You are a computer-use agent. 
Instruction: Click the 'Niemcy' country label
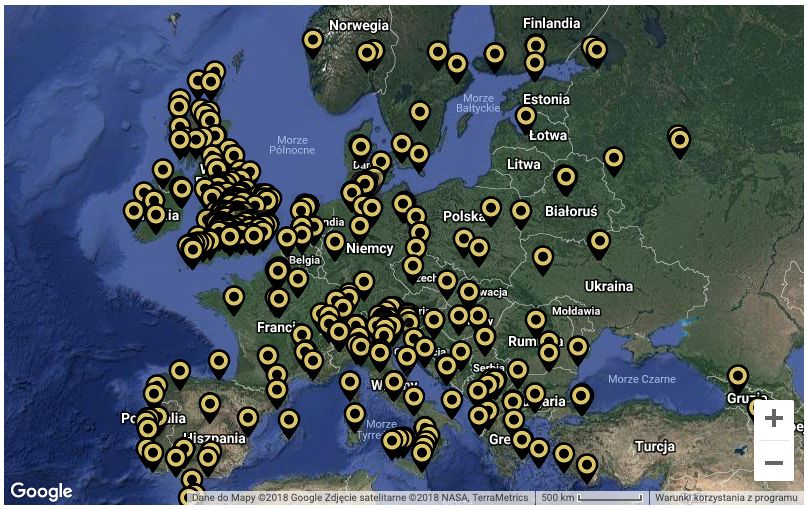370,249
